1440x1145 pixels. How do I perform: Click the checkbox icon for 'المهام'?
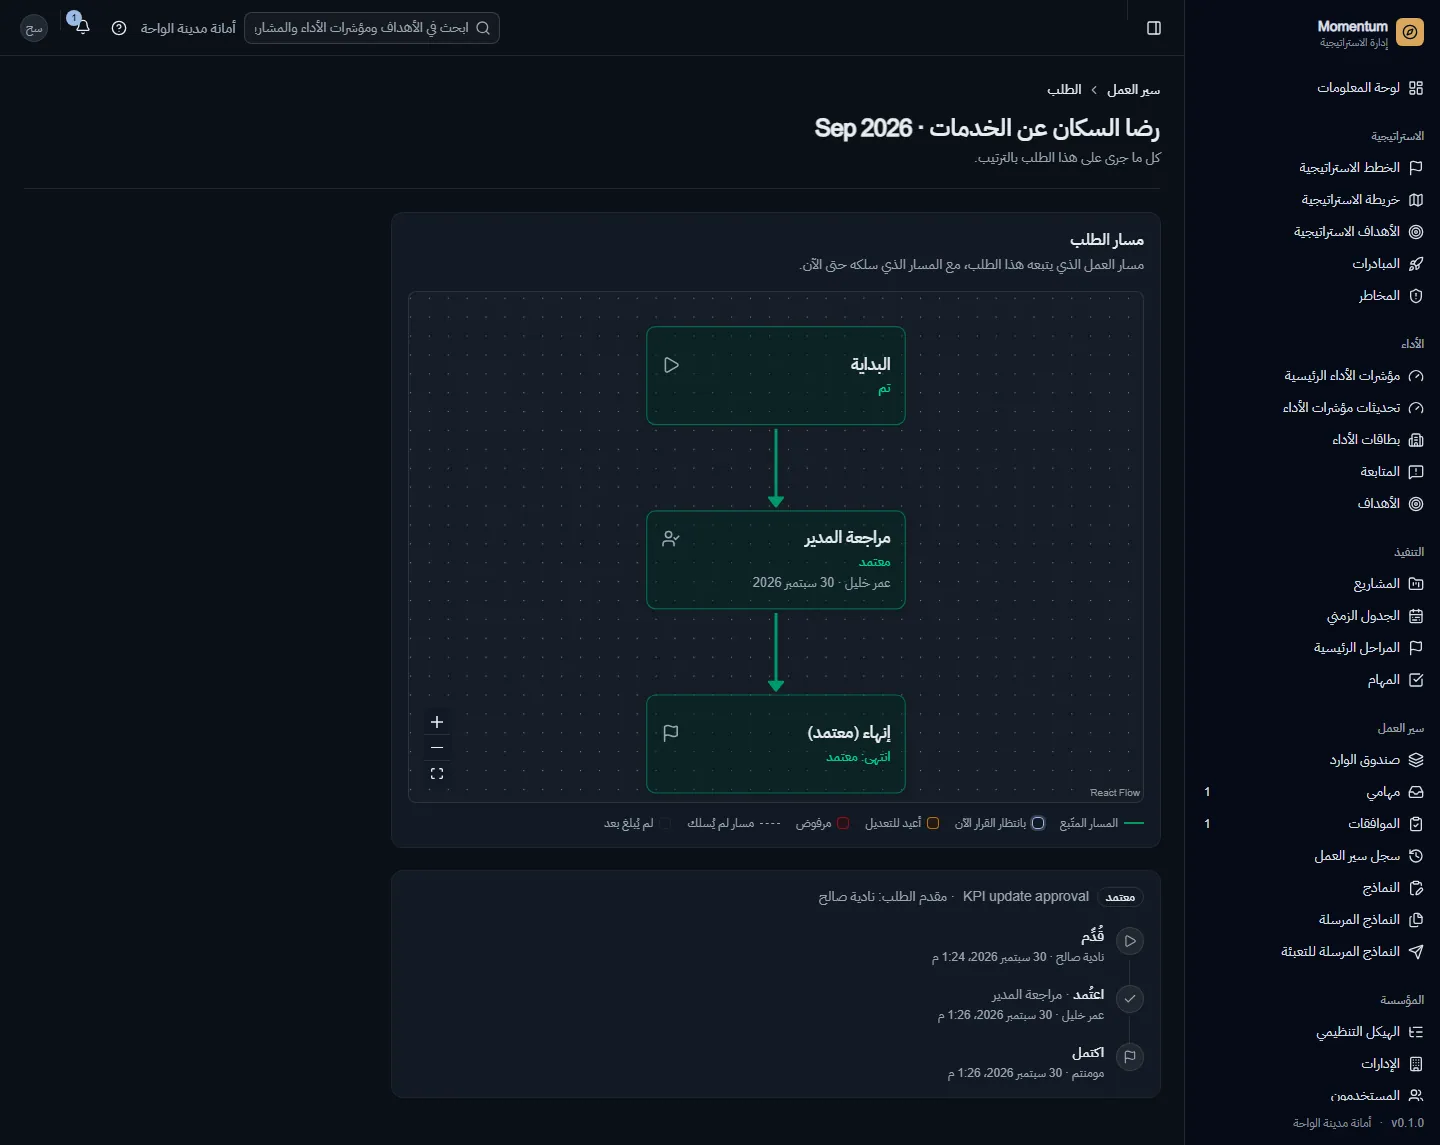click(1416, 680)
